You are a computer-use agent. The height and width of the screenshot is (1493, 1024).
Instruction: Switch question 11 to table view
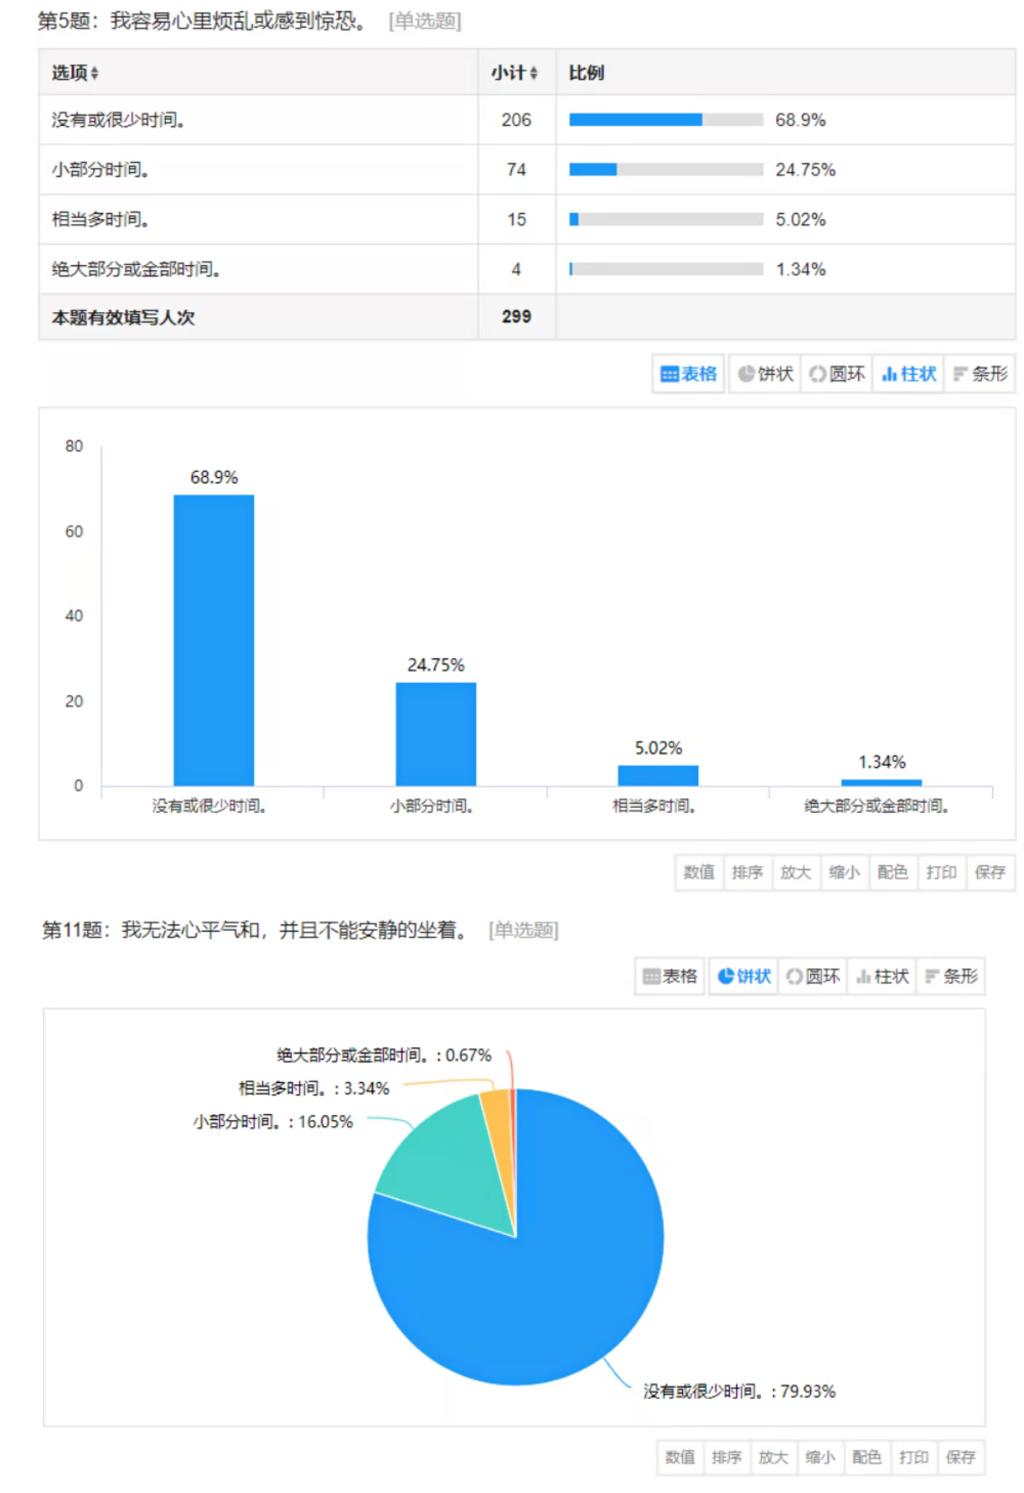pos(670,976)
